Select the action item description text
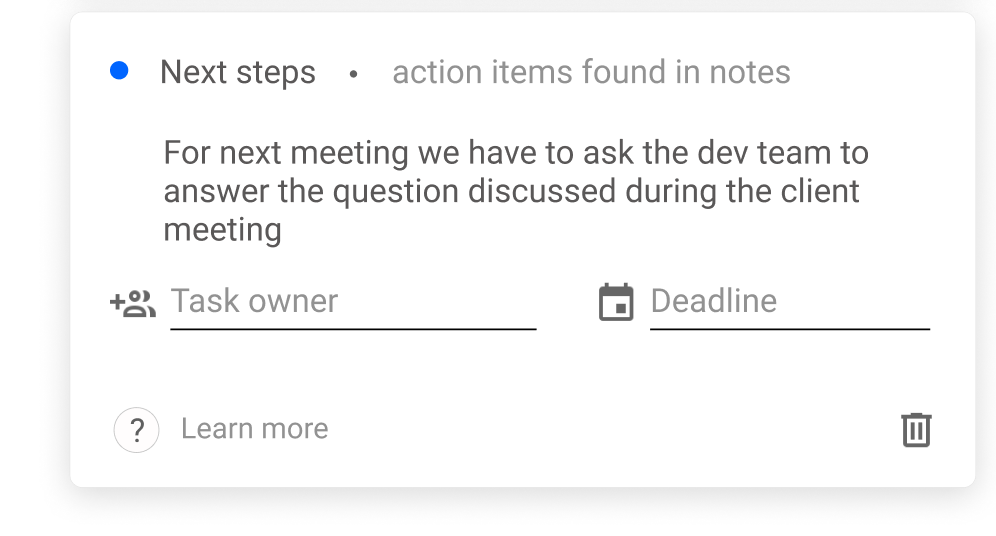The height and width of the screenshot is (536, 996). coord(516,191)
